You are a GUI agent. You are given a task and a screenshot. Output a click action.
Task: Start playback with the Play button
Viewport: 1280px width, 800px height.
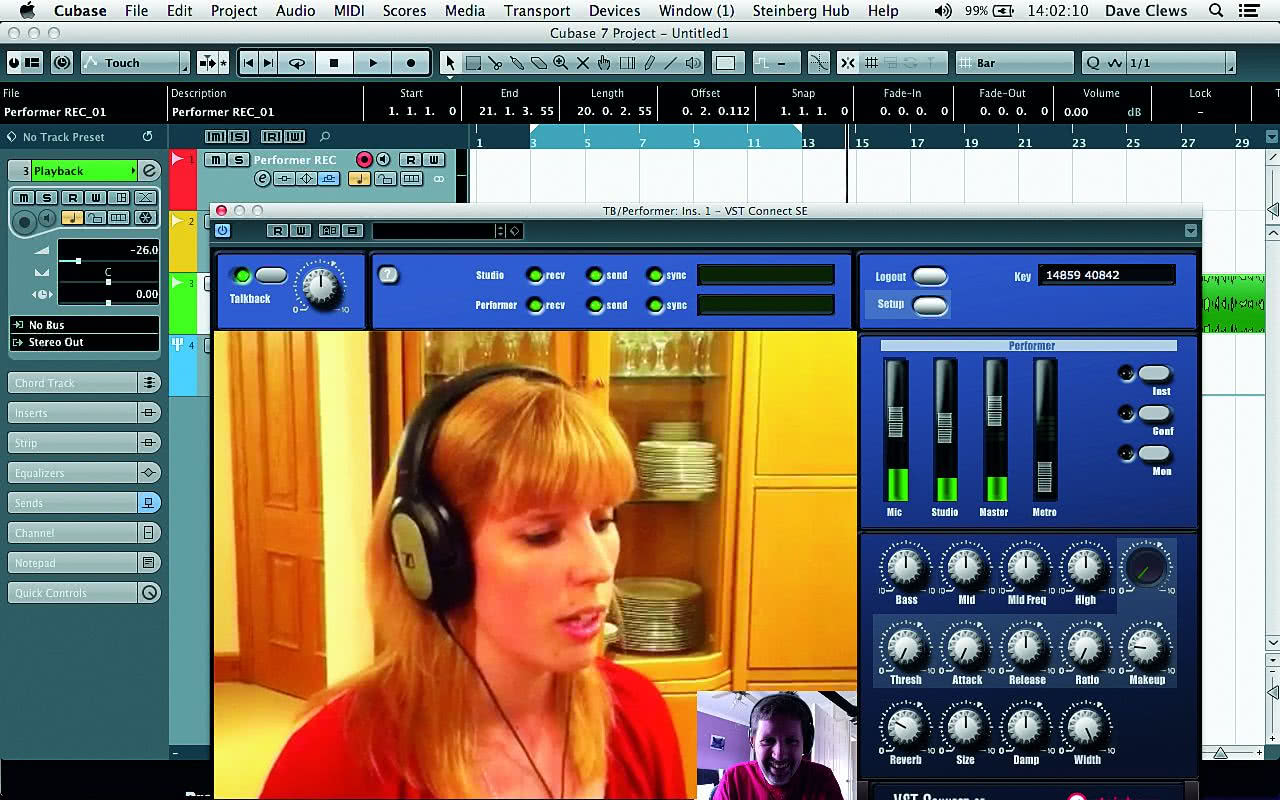point(373,63)
